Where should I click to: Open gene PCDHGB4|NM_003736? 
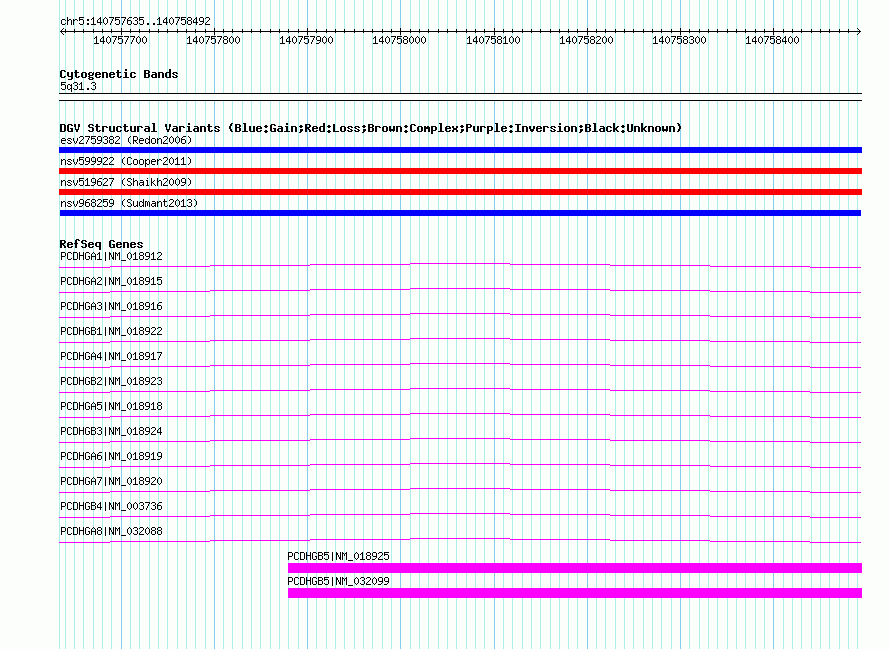111,506
